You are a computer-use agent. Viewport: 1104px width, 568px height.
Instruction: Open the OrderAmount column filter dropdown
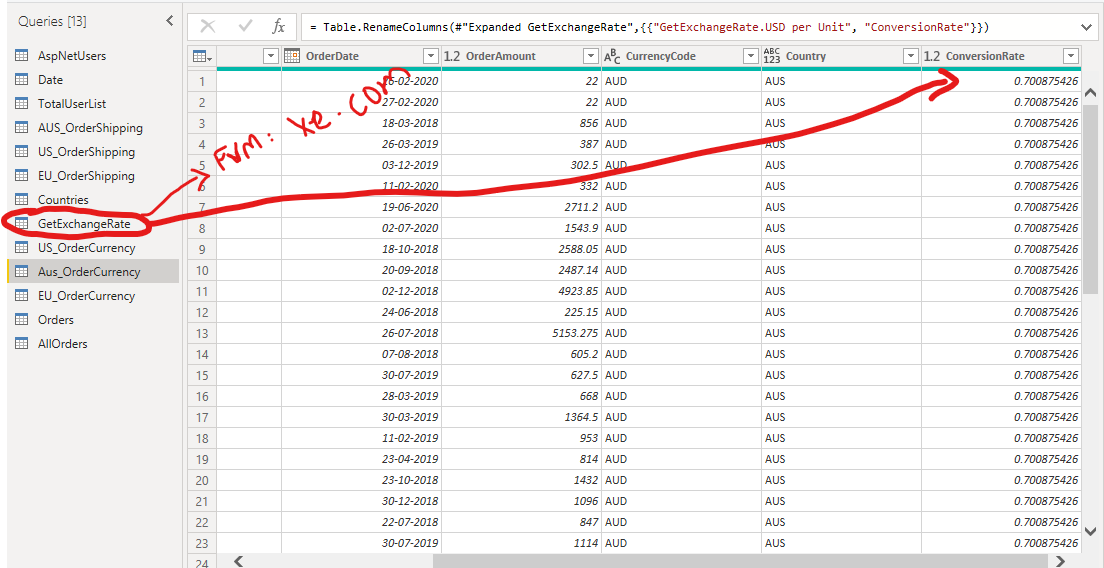coord(591,56)
